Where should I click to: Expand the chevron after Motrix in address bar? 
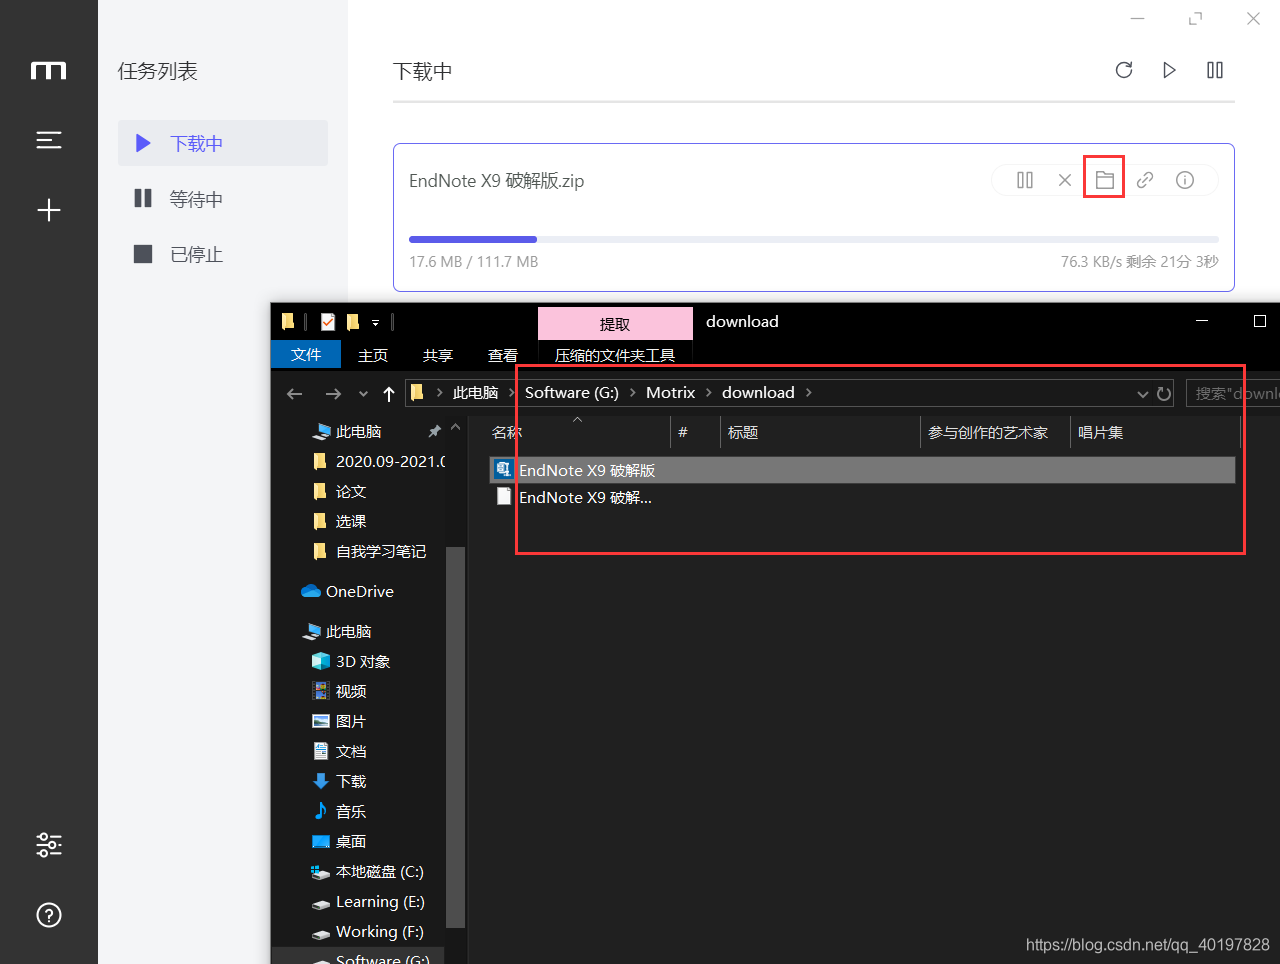(709, 393)
